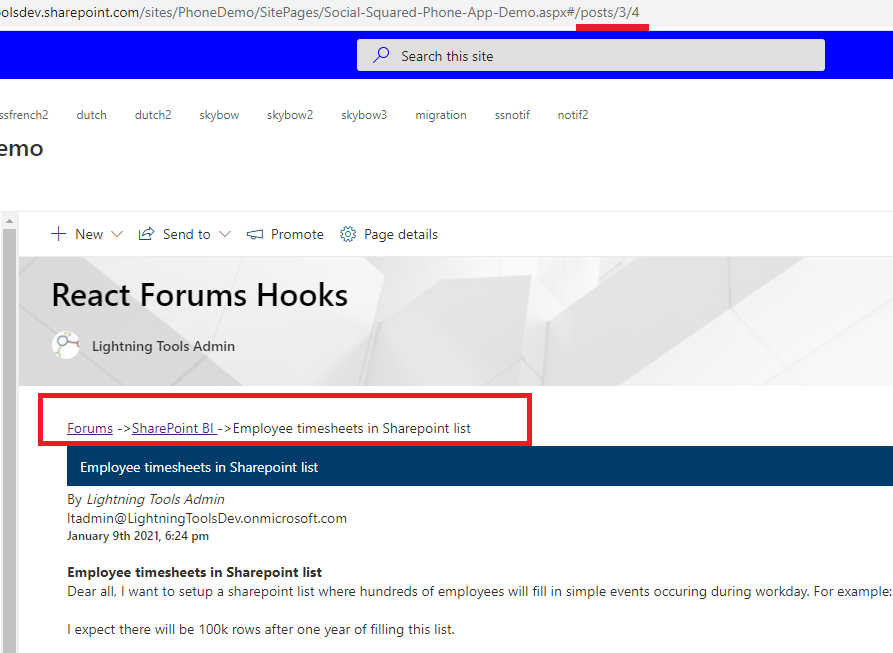Follow the SharePoint BI breadcrumb link

click(x=174, y=428)
